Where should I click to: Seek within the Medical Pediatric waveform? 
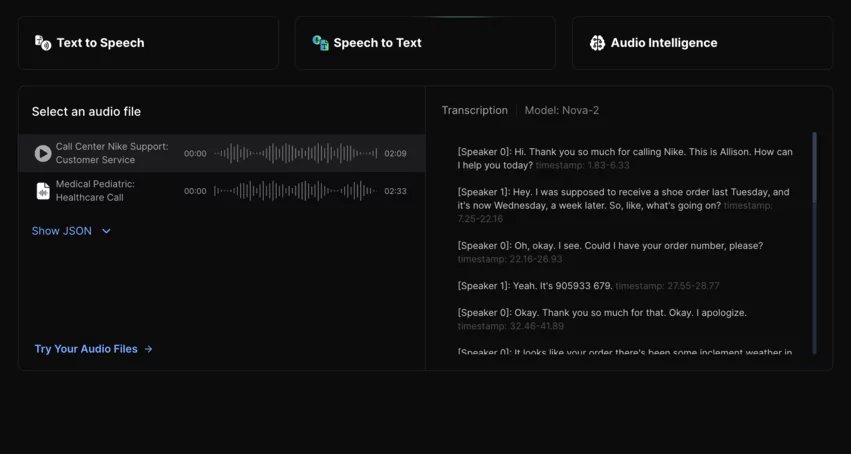pyautogui.click(x=295, y=191)
